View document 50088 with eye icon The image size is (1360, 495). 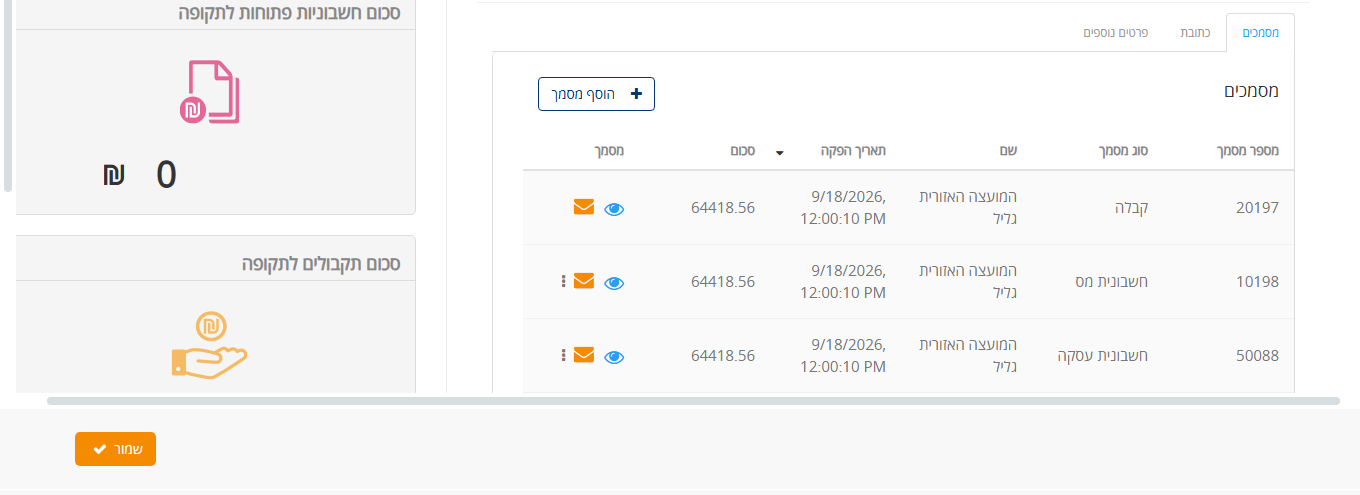coord(614,357)
